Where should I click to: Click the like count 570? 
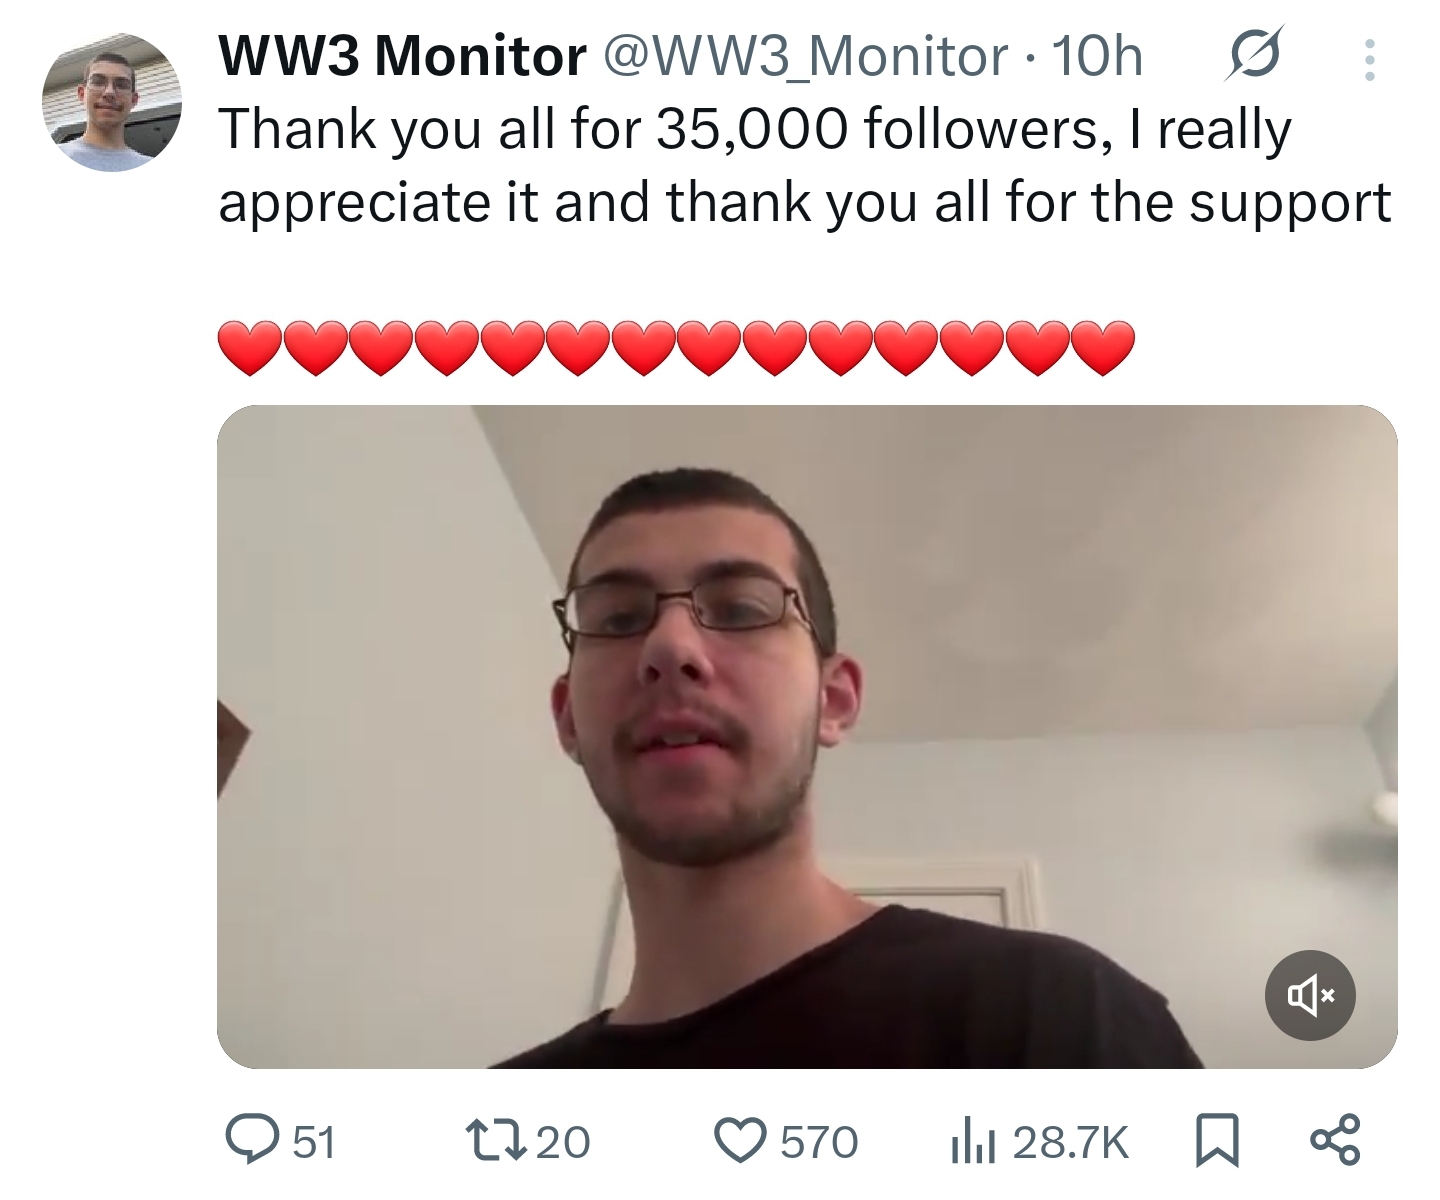pyautogui.click(x=819, y=1142)
